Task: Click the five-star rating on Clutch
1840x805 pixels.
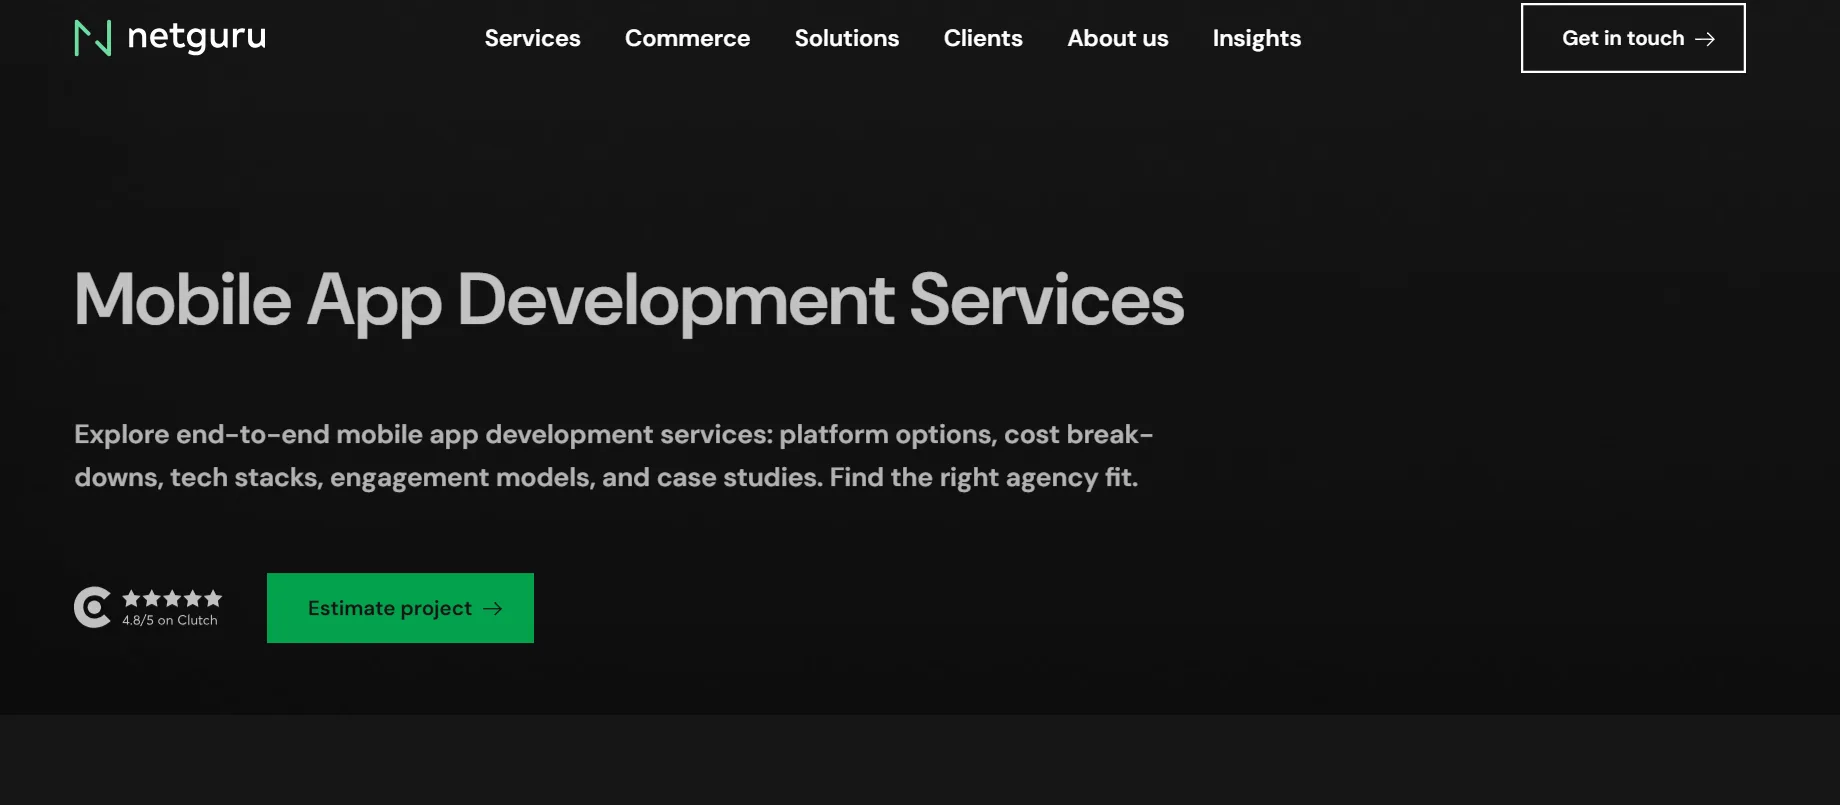Action: tap(172, 598)
